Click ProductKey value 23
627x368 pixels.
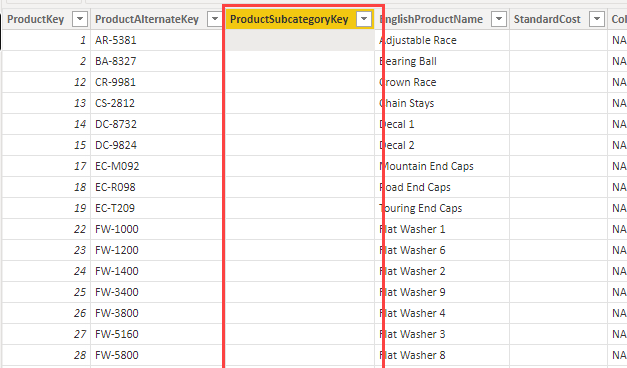[x=46, y=250]
